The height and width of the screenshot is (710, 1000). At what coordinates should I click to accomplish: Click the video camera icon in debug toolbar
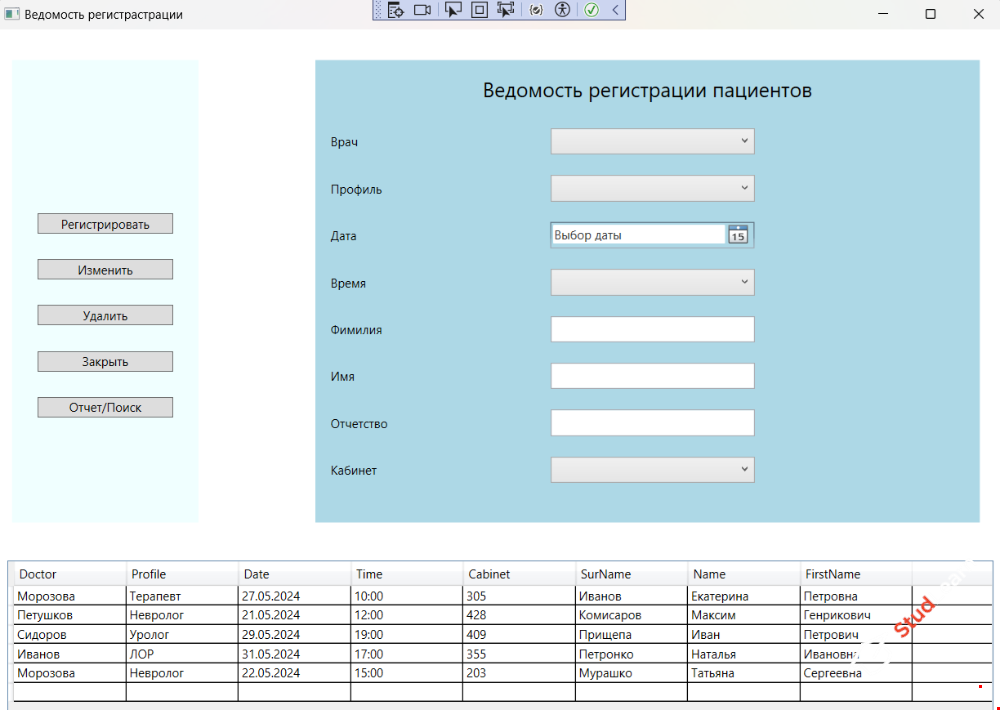point(422,10)
